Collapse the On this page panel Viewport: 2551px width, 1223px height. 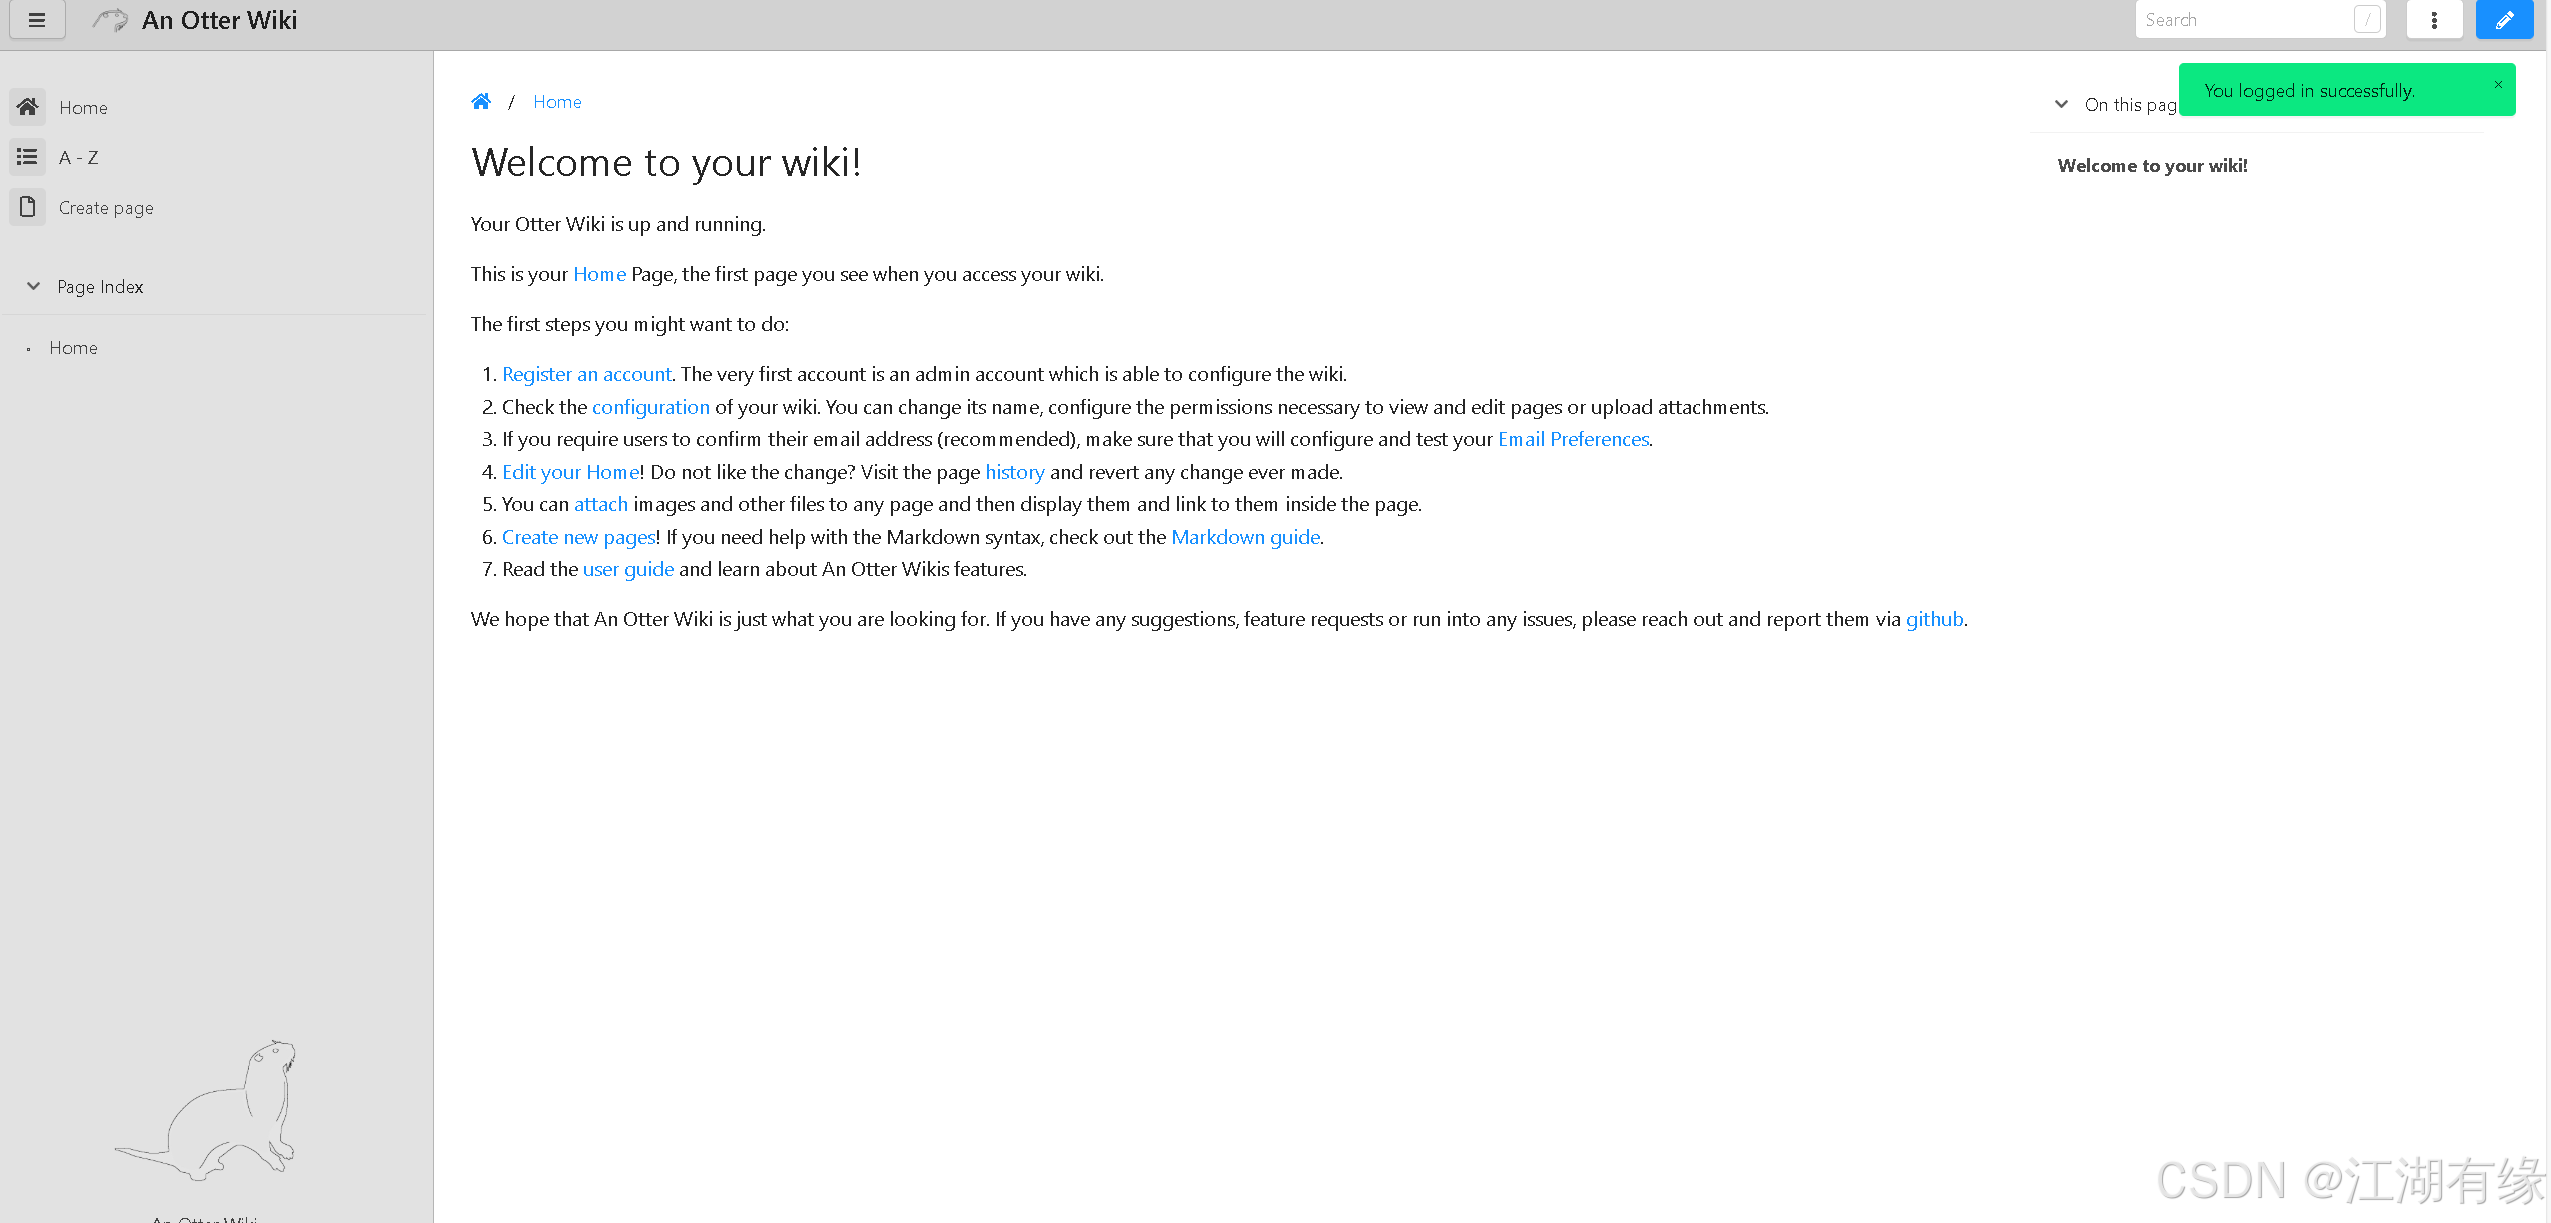pos(2061,104)
